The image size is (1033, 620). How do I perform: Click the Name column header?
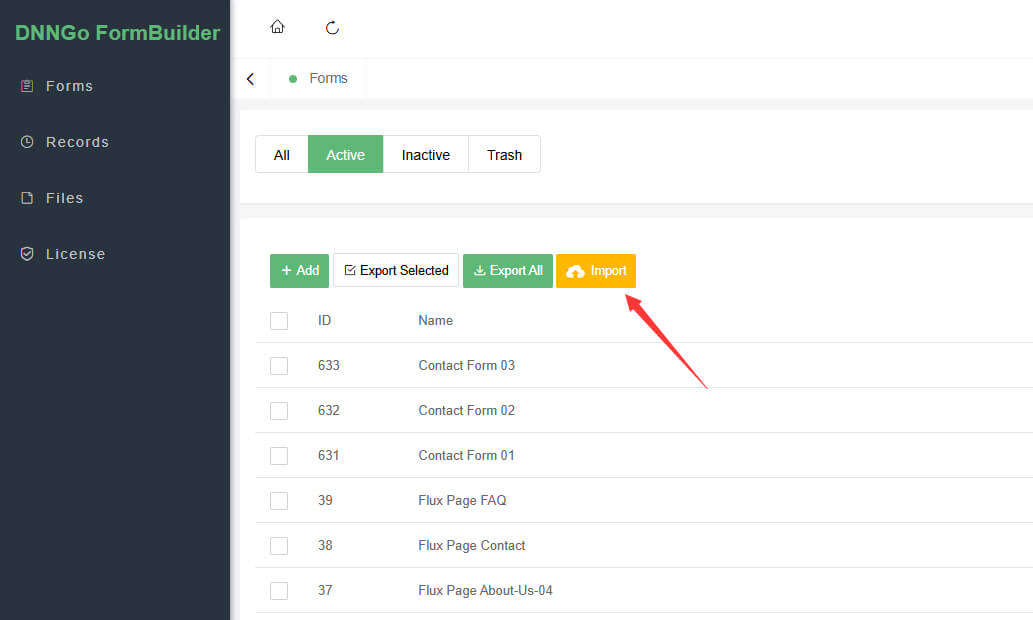[435, 321]
